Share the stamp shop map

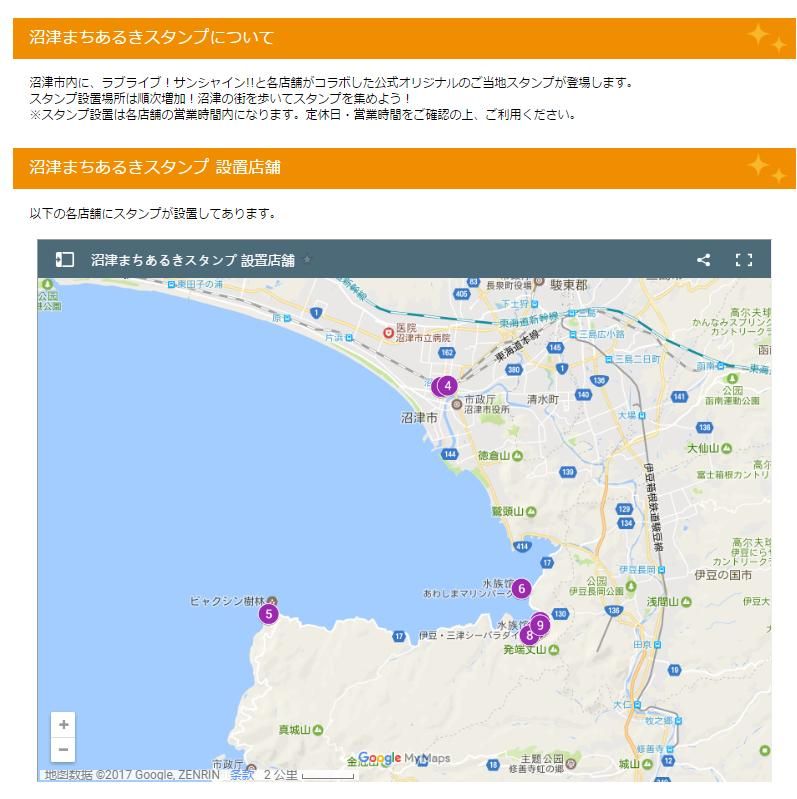click(704, 260)
